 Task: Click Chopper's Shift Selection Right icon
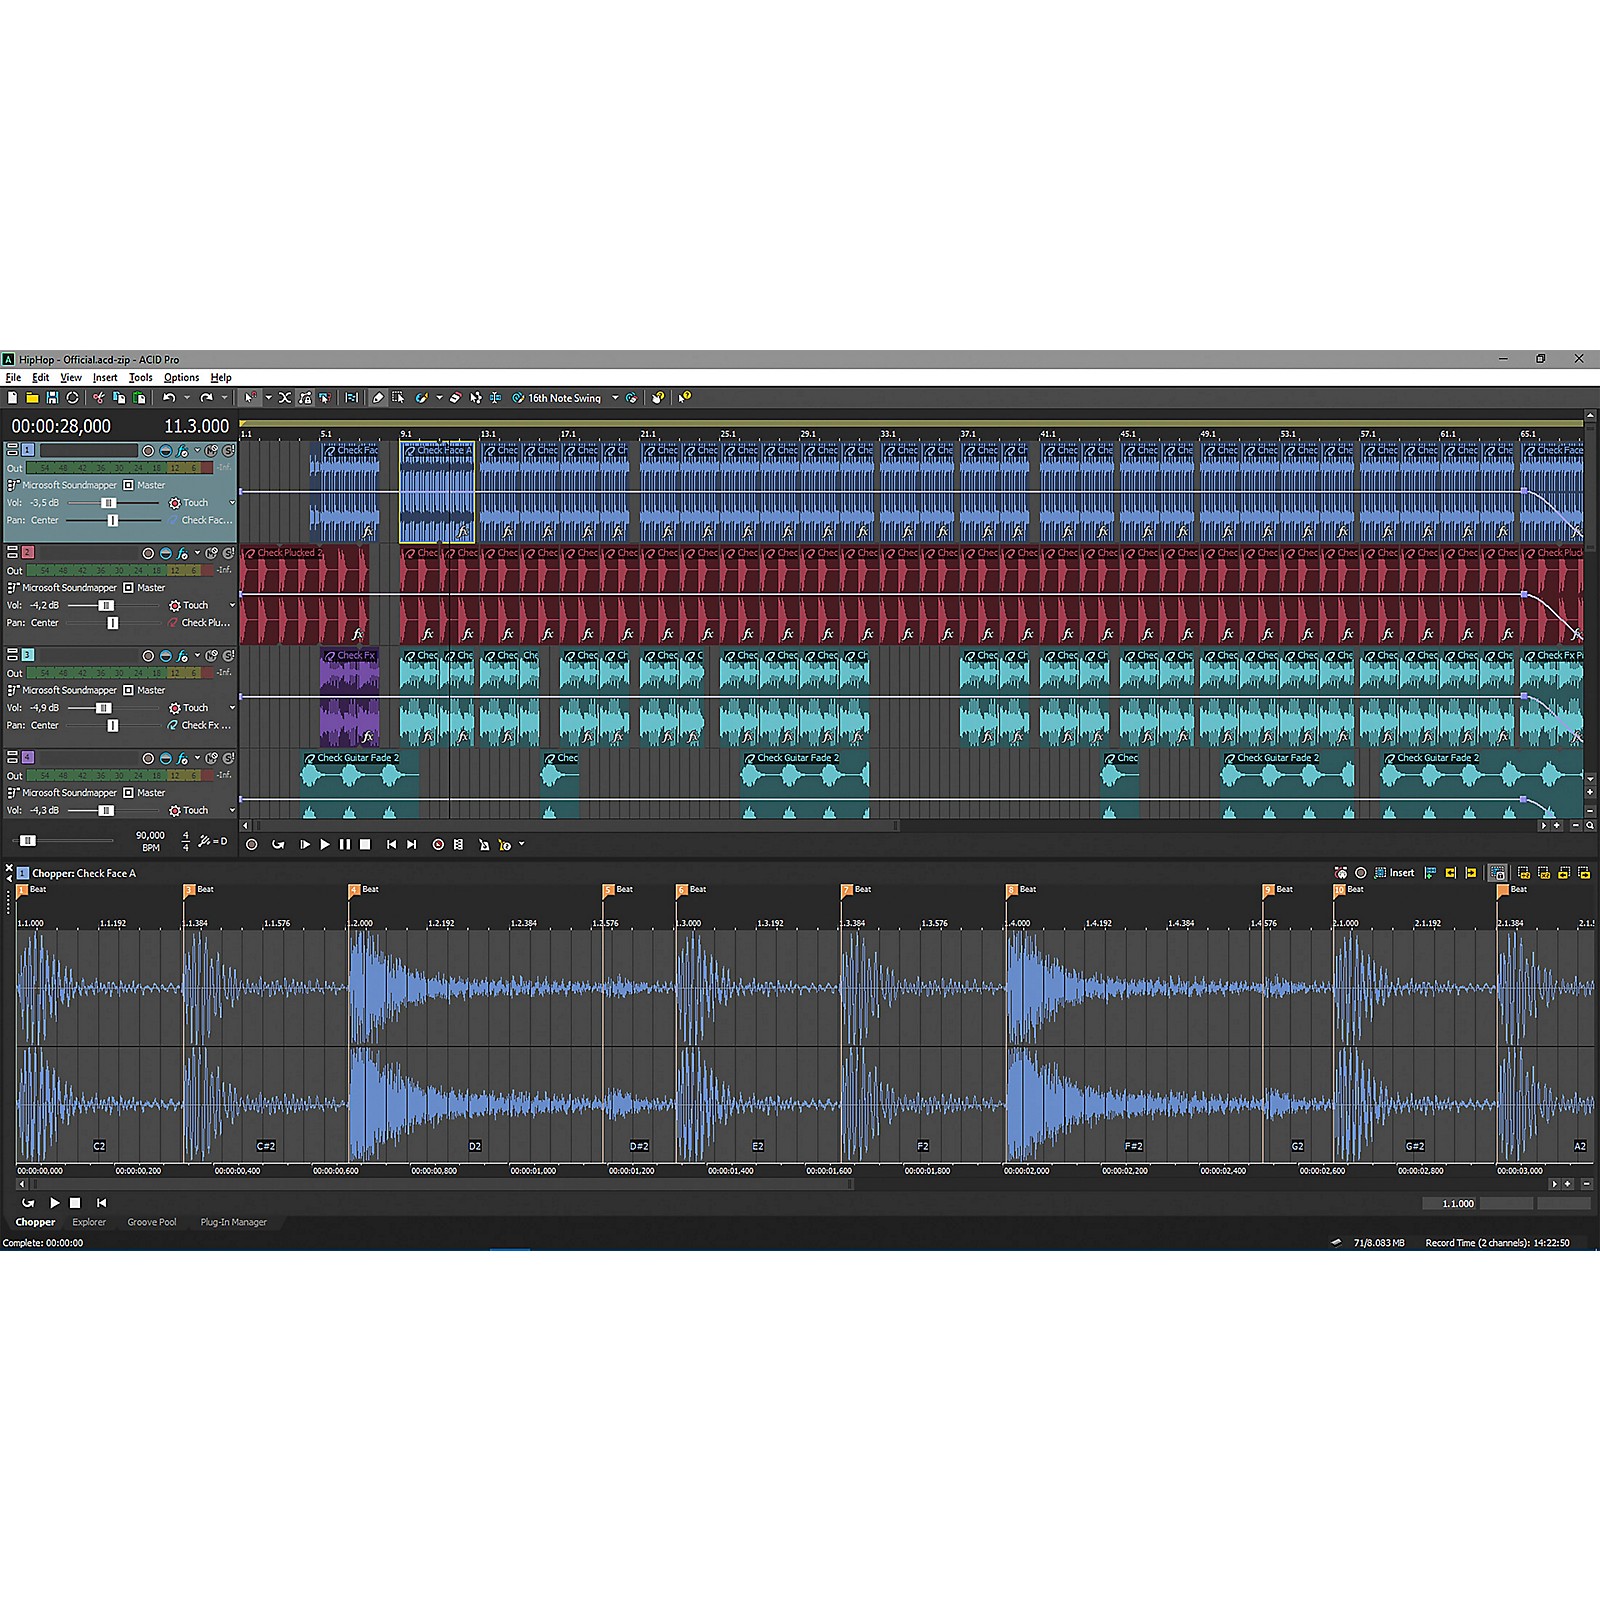(x=1584, y=873)
